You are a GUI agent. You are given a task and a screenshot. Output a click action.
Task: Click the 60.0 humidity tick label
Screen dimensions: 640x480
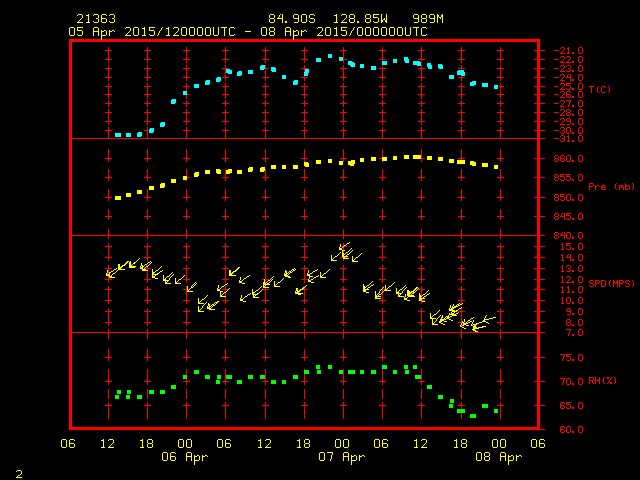pyautogui.click(x=571, y=430)
